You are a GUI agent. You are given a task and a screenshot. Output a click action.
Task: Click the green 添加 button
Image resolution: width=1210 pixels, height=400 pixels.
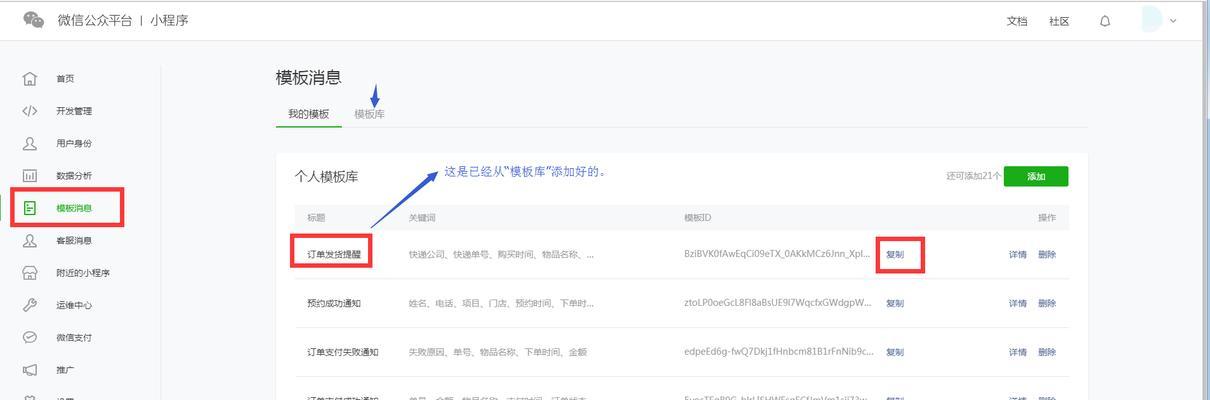point(1036,176)
